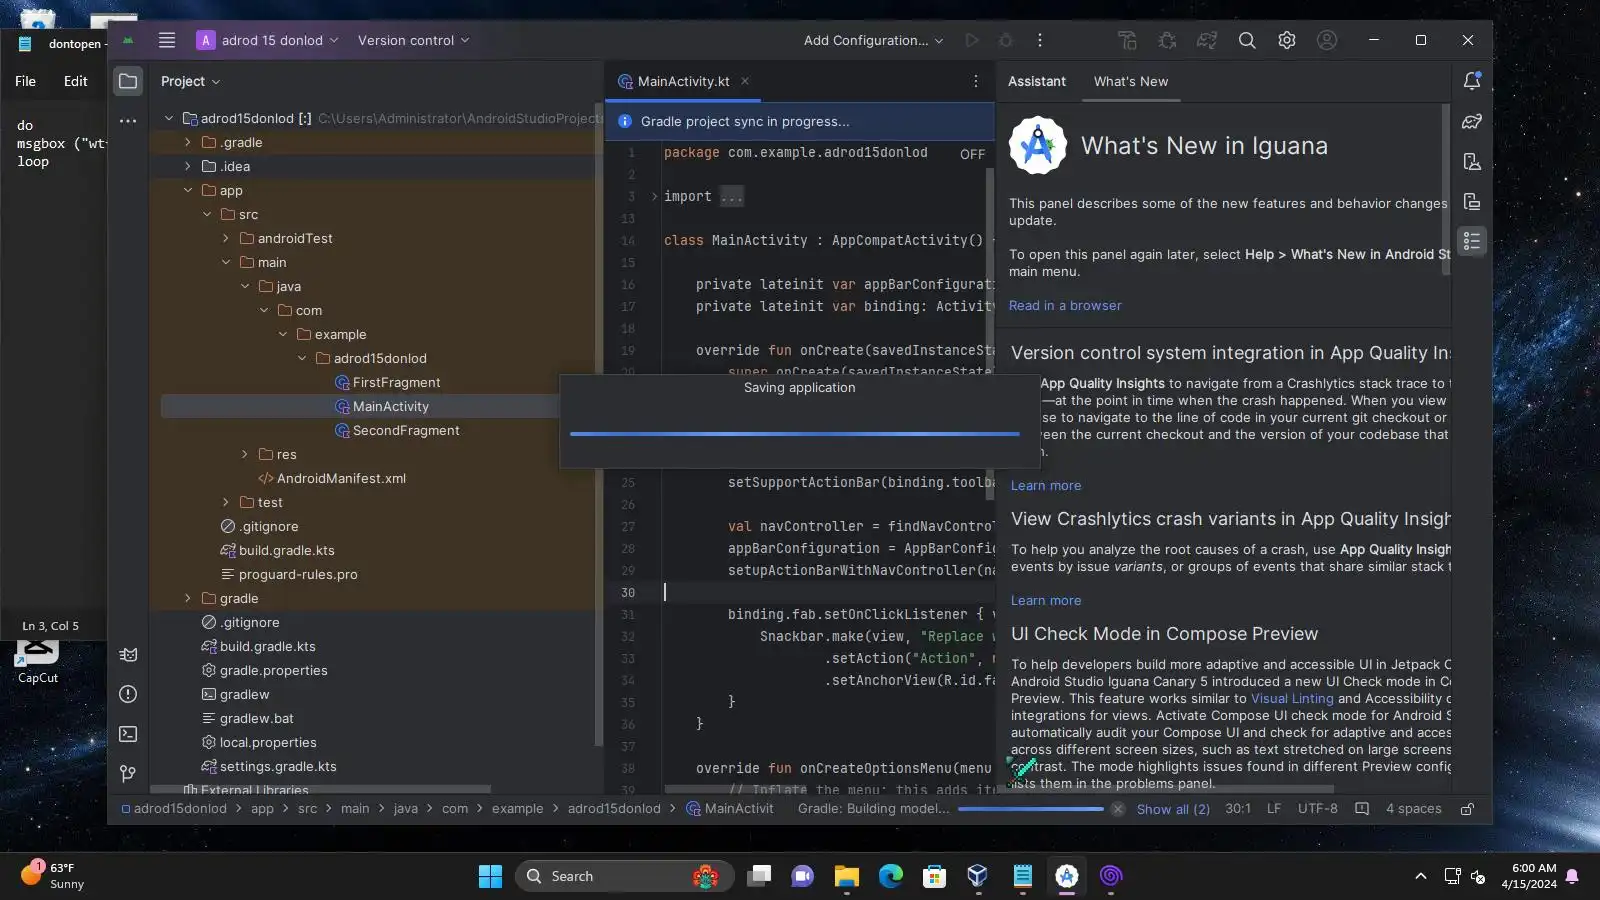
Task: Open File Explorer from the taskbar
Action: click(x=847, y=876)
